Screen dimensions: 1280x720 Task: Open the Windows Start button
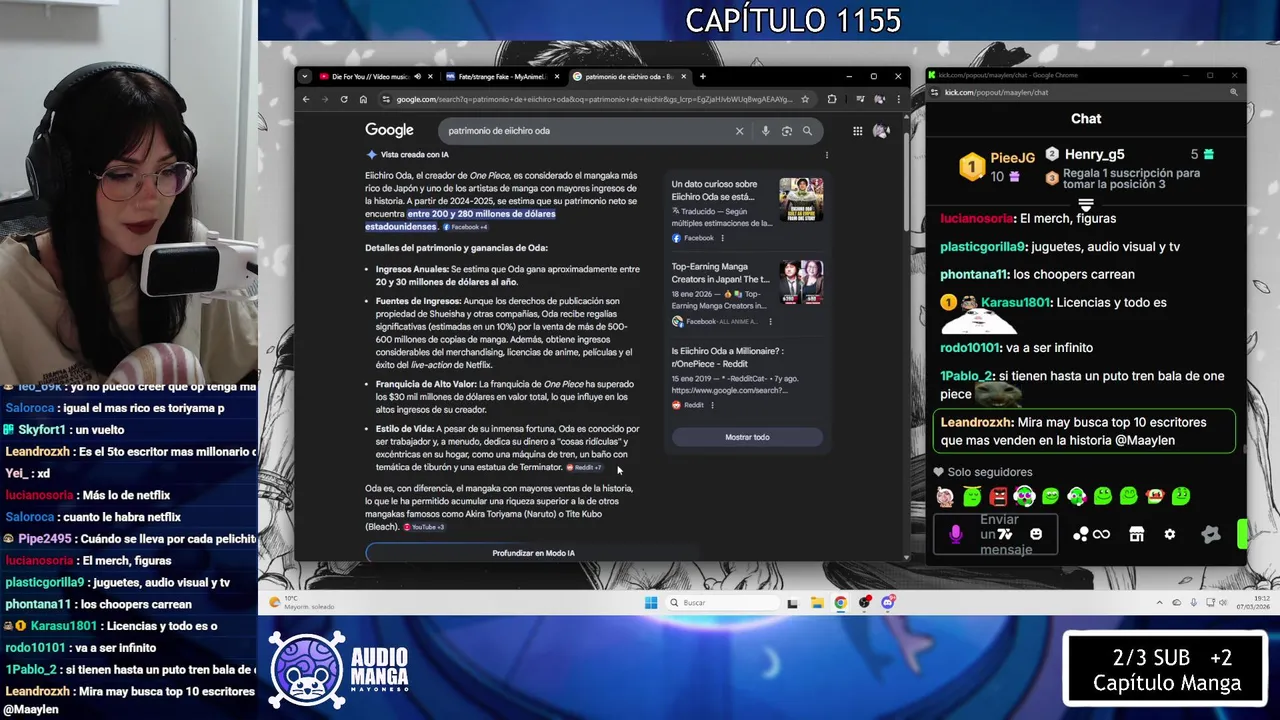coord(651,602)
